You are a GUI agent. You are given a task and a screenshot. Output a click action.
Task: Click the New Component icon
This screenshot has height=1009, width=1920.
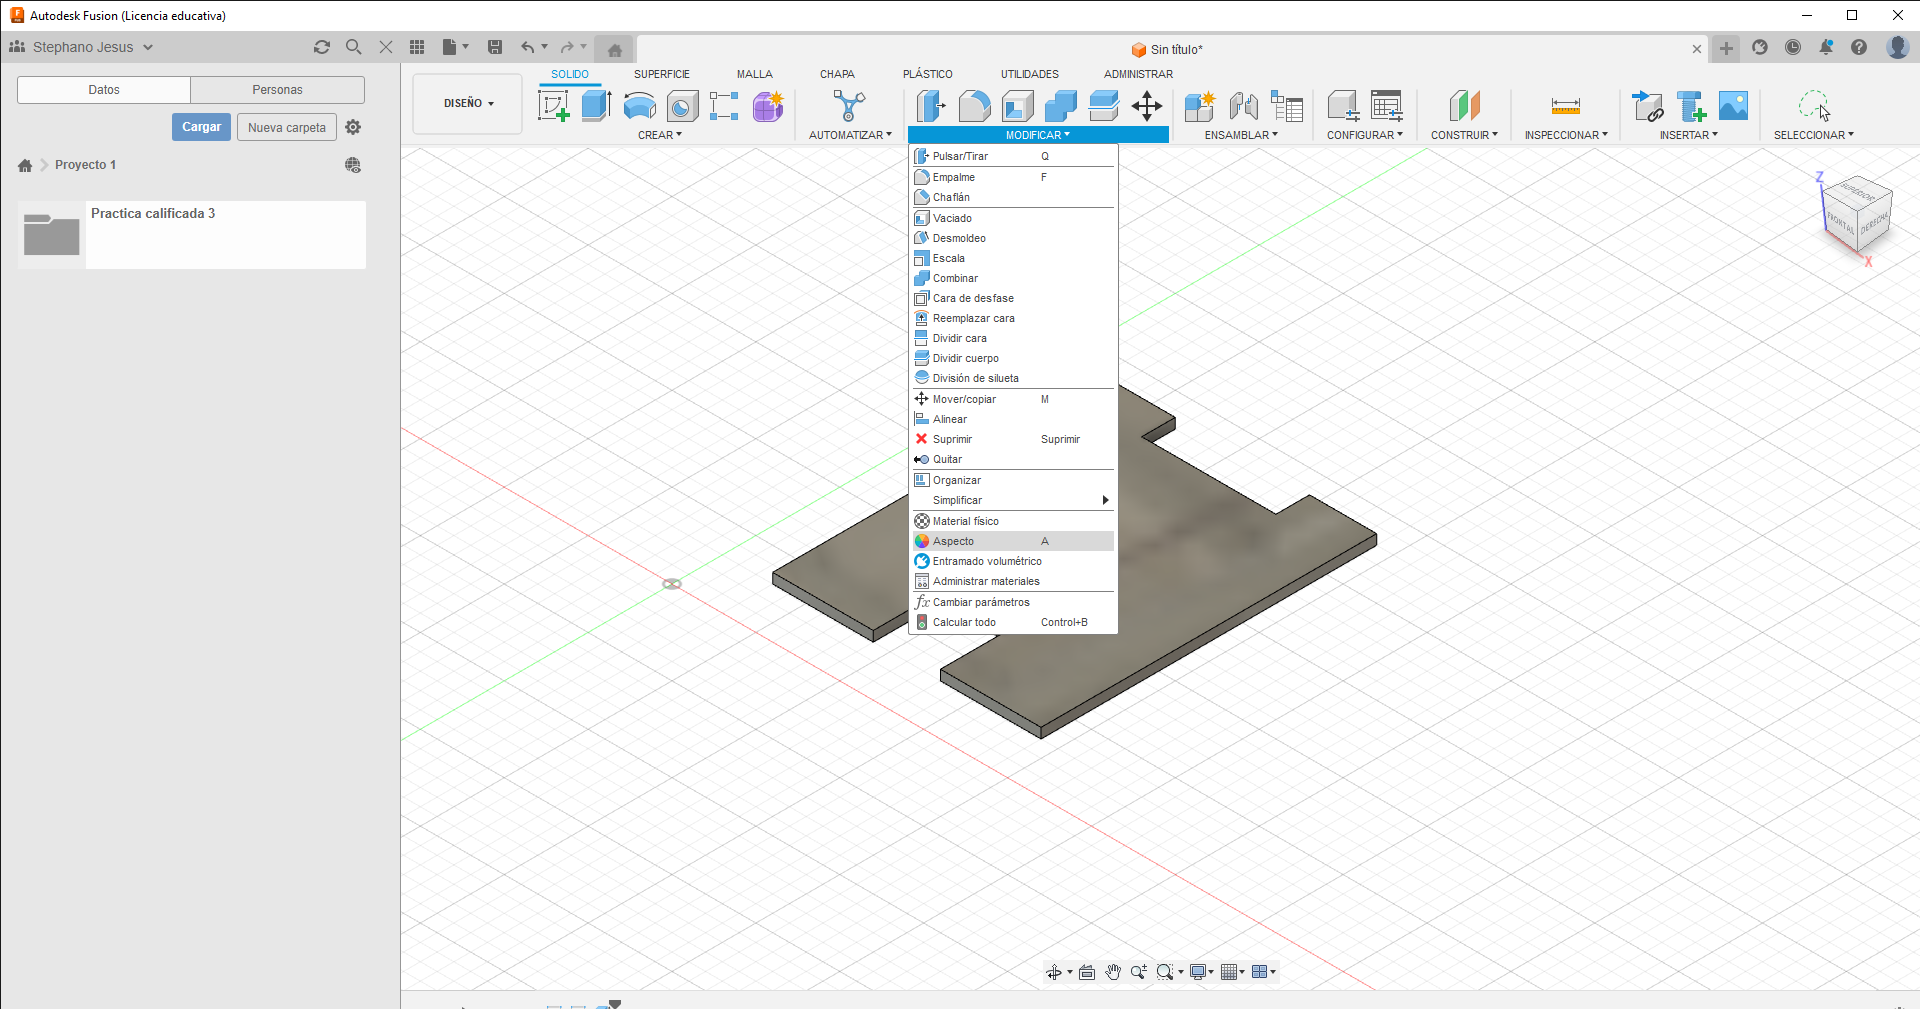click(1199, 105)
